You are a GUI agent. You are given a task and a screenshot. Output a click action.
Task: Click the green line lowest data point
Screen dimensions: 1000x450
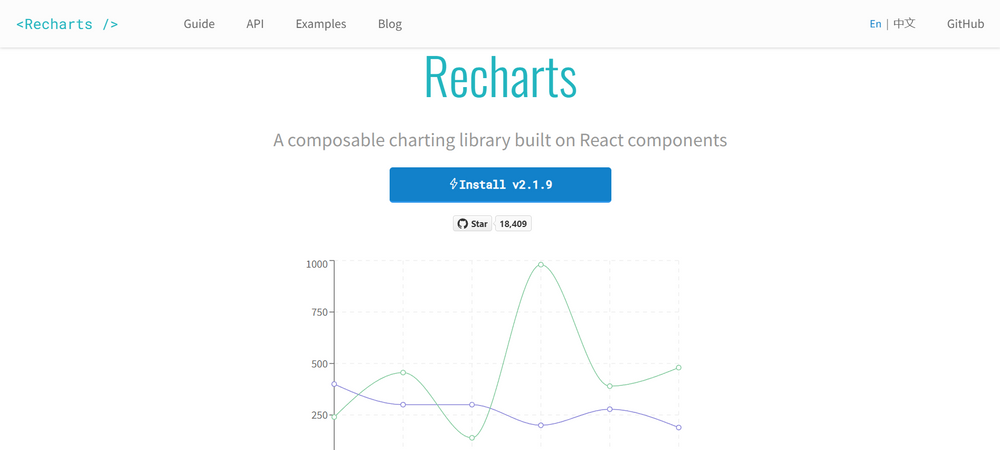coord(472,438)
